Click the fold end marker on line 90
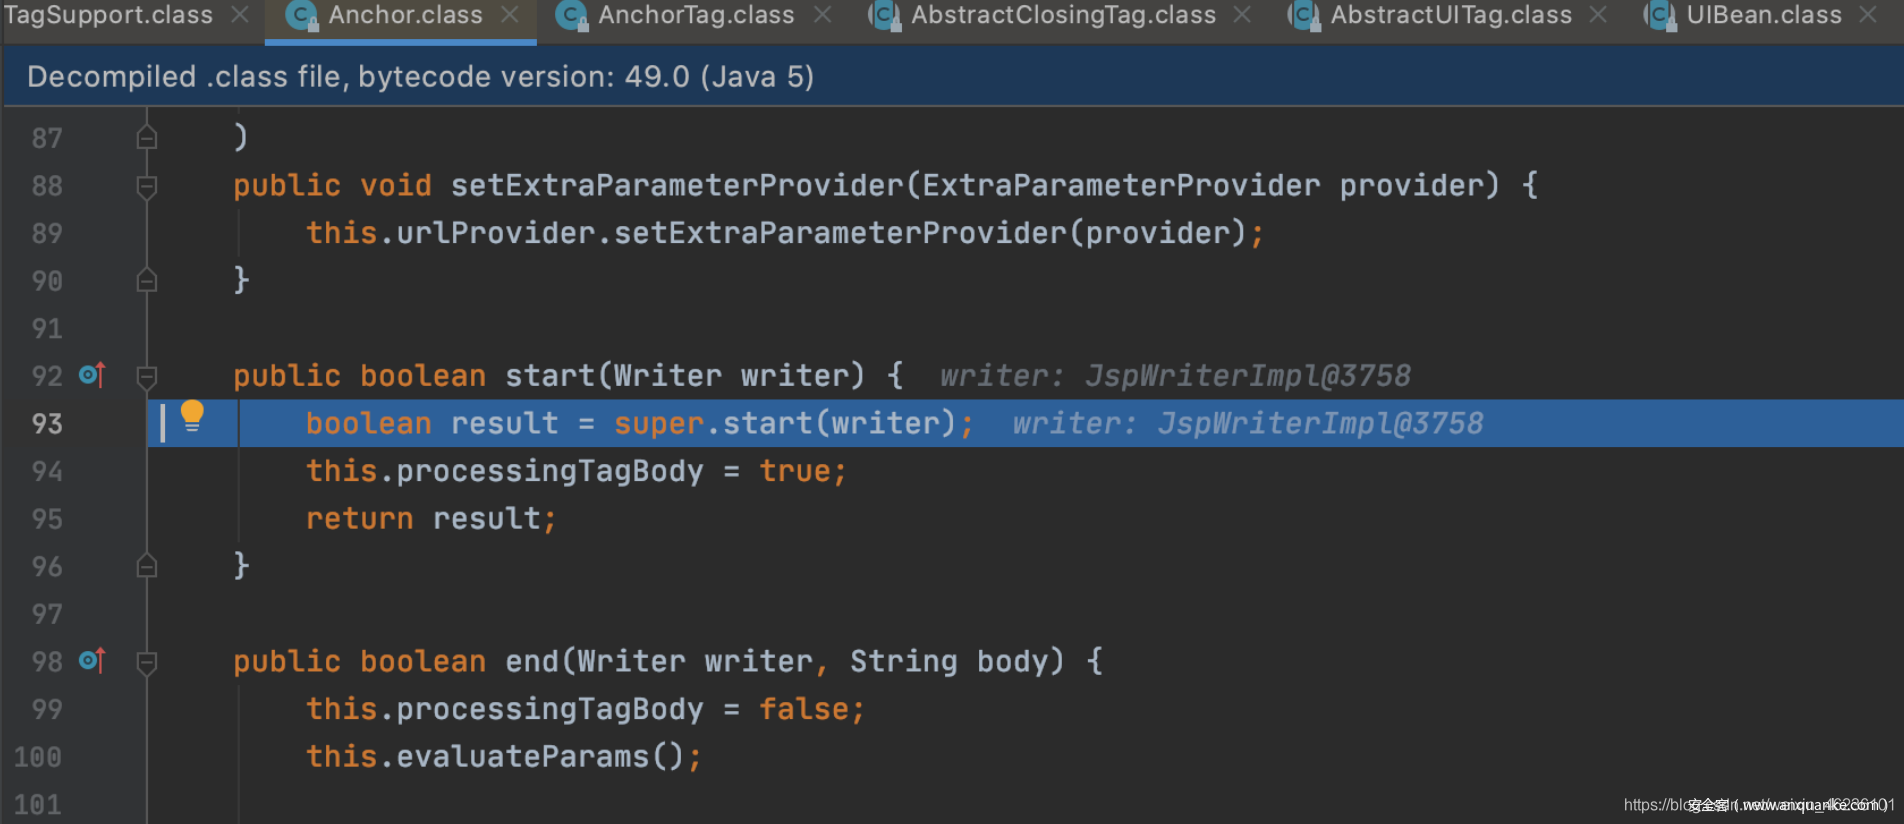Screen dimensions: 1904x824 click(x=147, y=280)
